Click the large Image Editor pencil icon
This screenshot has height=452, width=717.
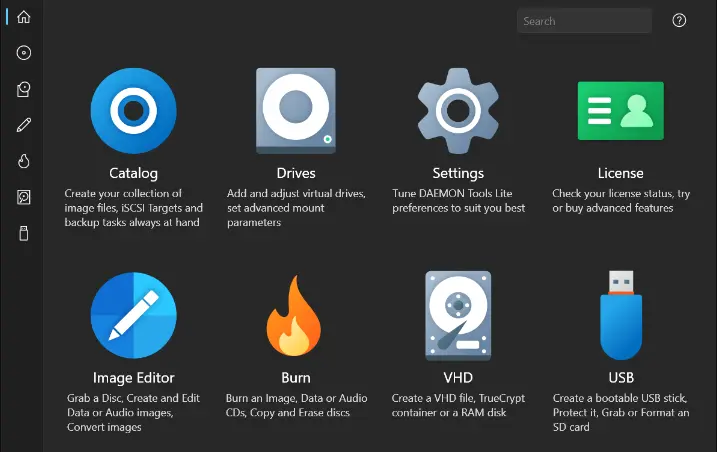[x=134, y=315]
